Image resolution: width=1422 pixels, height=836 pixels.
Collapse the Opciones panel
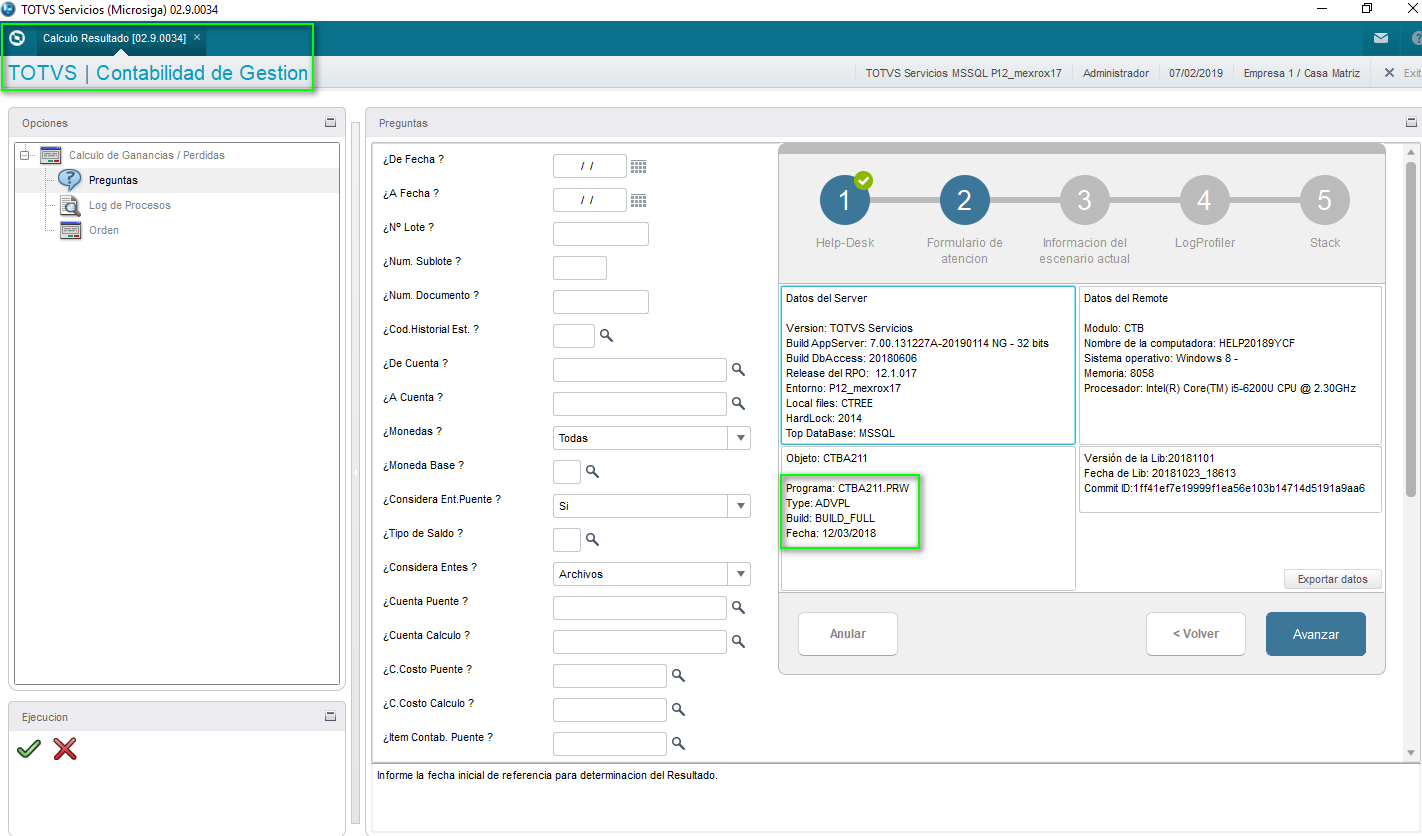tap(331, 122)
